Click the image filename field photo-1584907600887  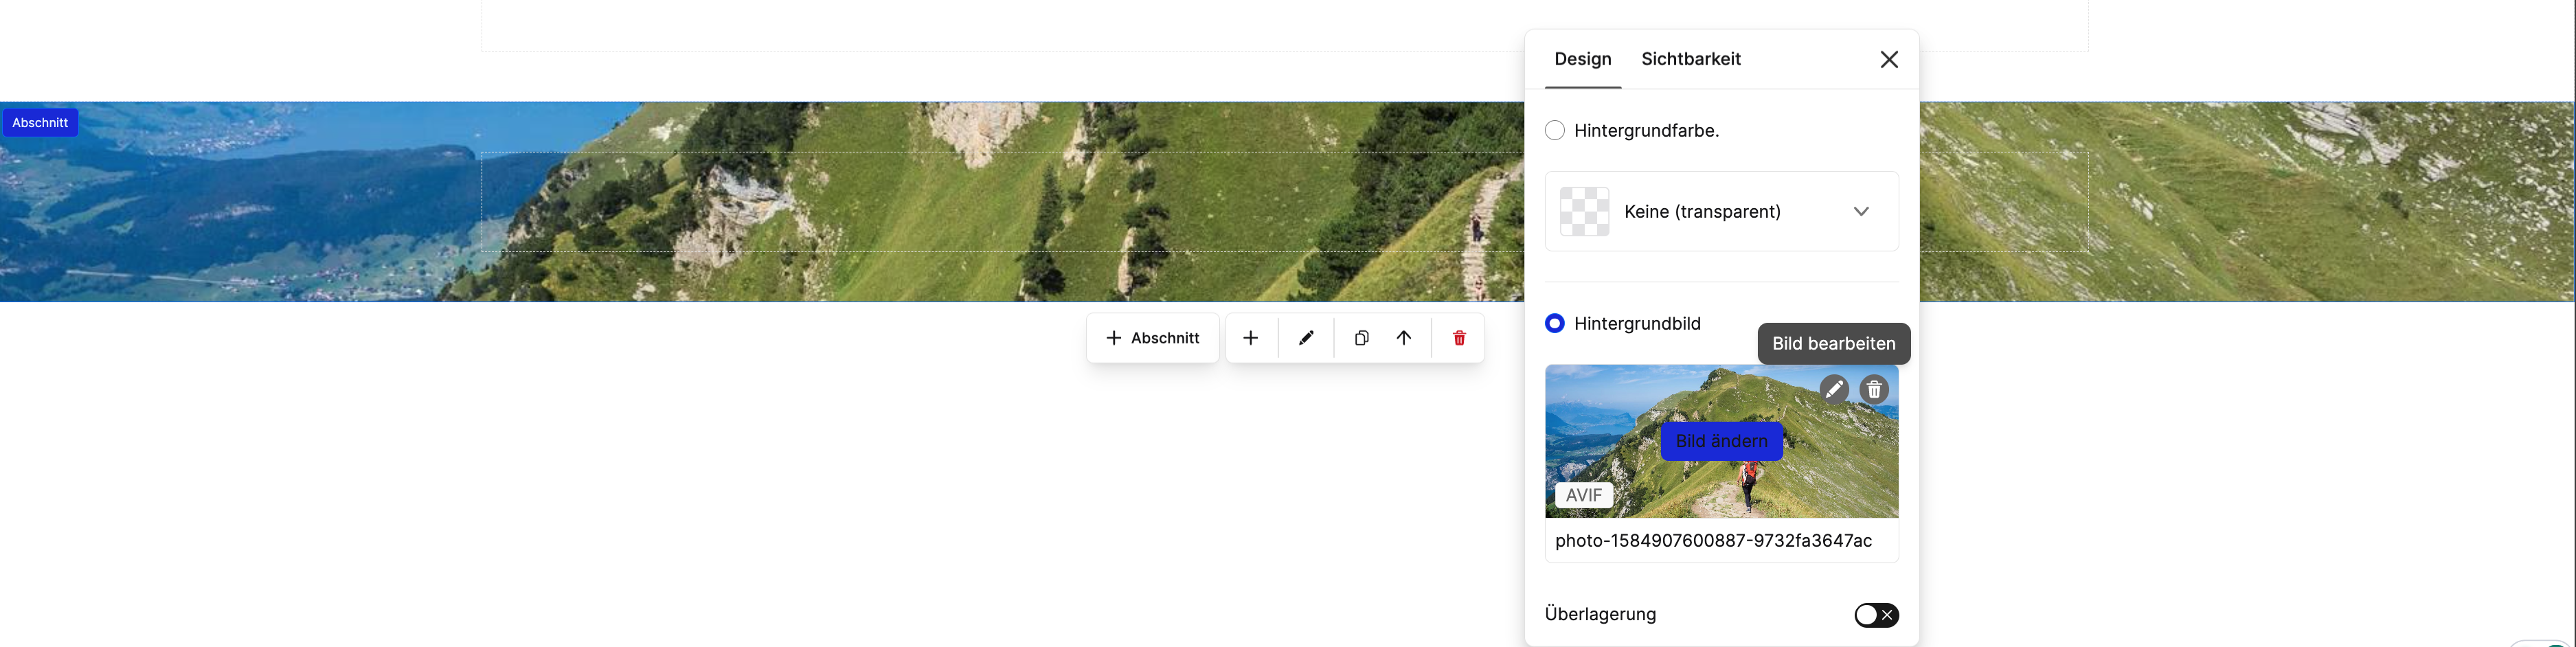[x=1722, y=541]
